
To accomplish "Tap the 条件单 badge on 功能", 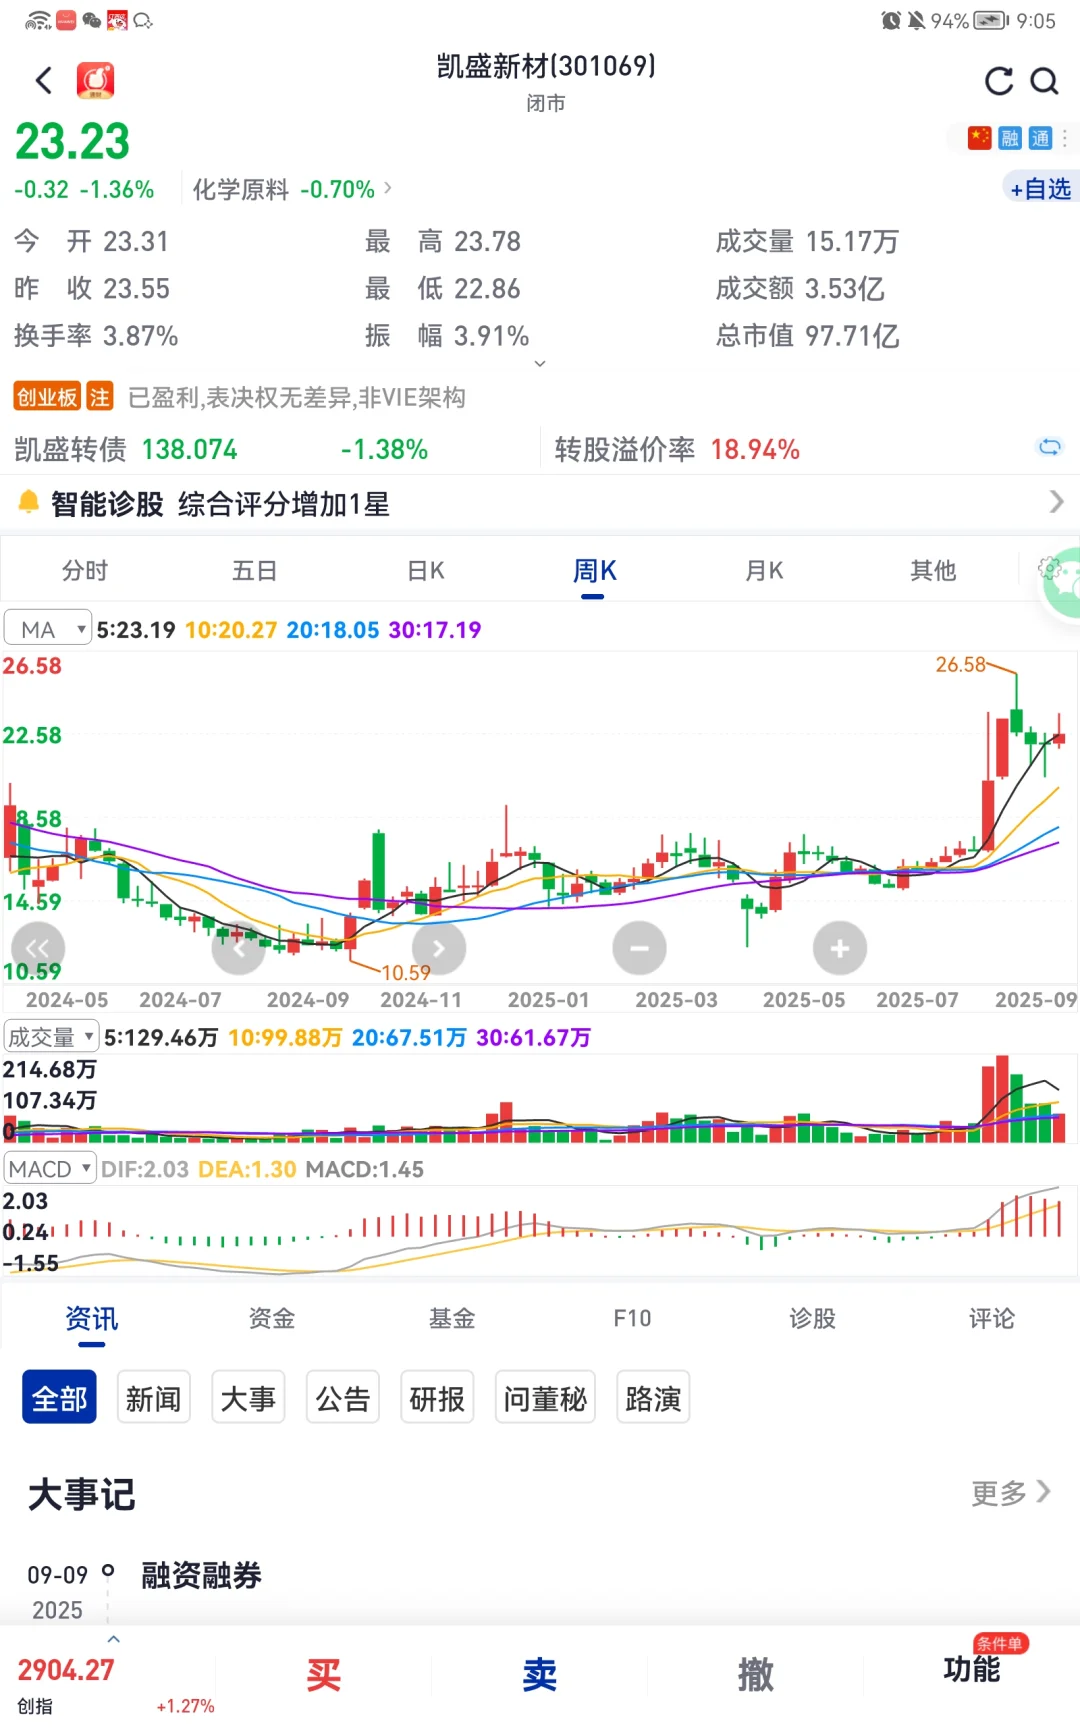I will point(1001,1644).
